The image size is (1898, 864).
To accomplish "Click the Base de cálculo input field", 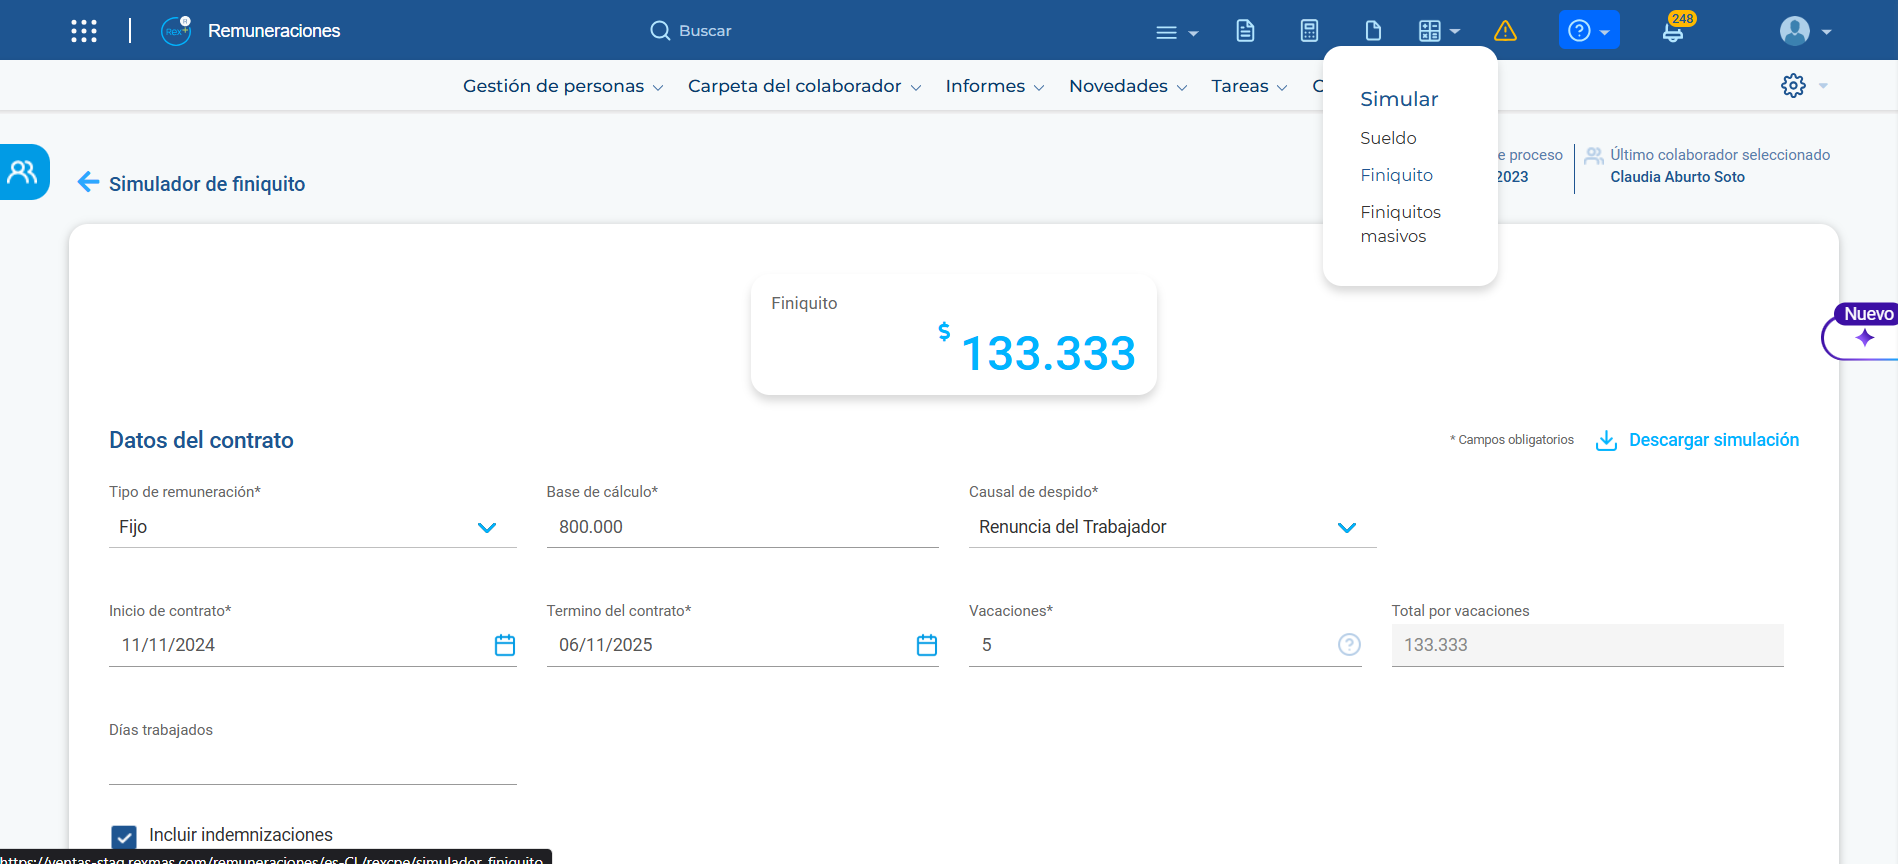I will (742, 527).
